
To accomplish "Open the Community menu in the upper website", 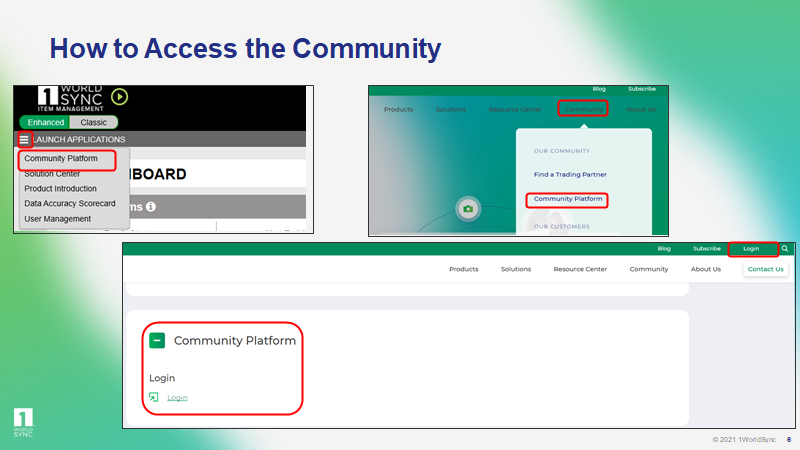I will coord(583,109).
